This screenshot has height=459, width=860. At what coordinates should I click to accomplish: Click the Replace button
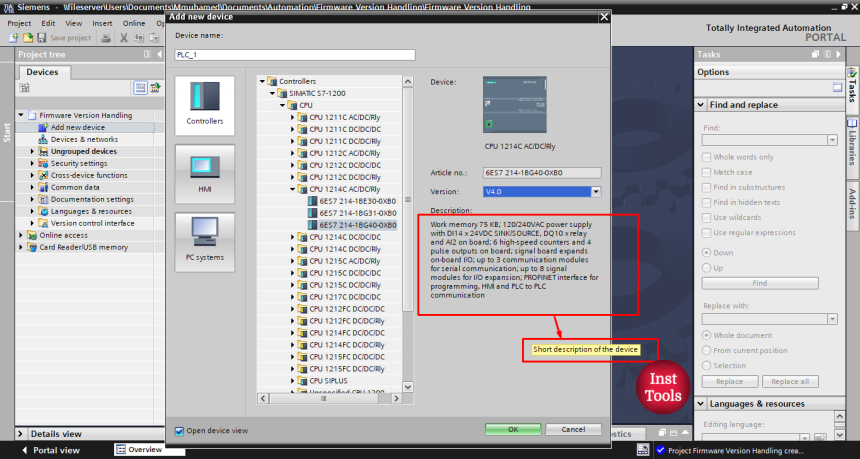click(x=729, y=382)
